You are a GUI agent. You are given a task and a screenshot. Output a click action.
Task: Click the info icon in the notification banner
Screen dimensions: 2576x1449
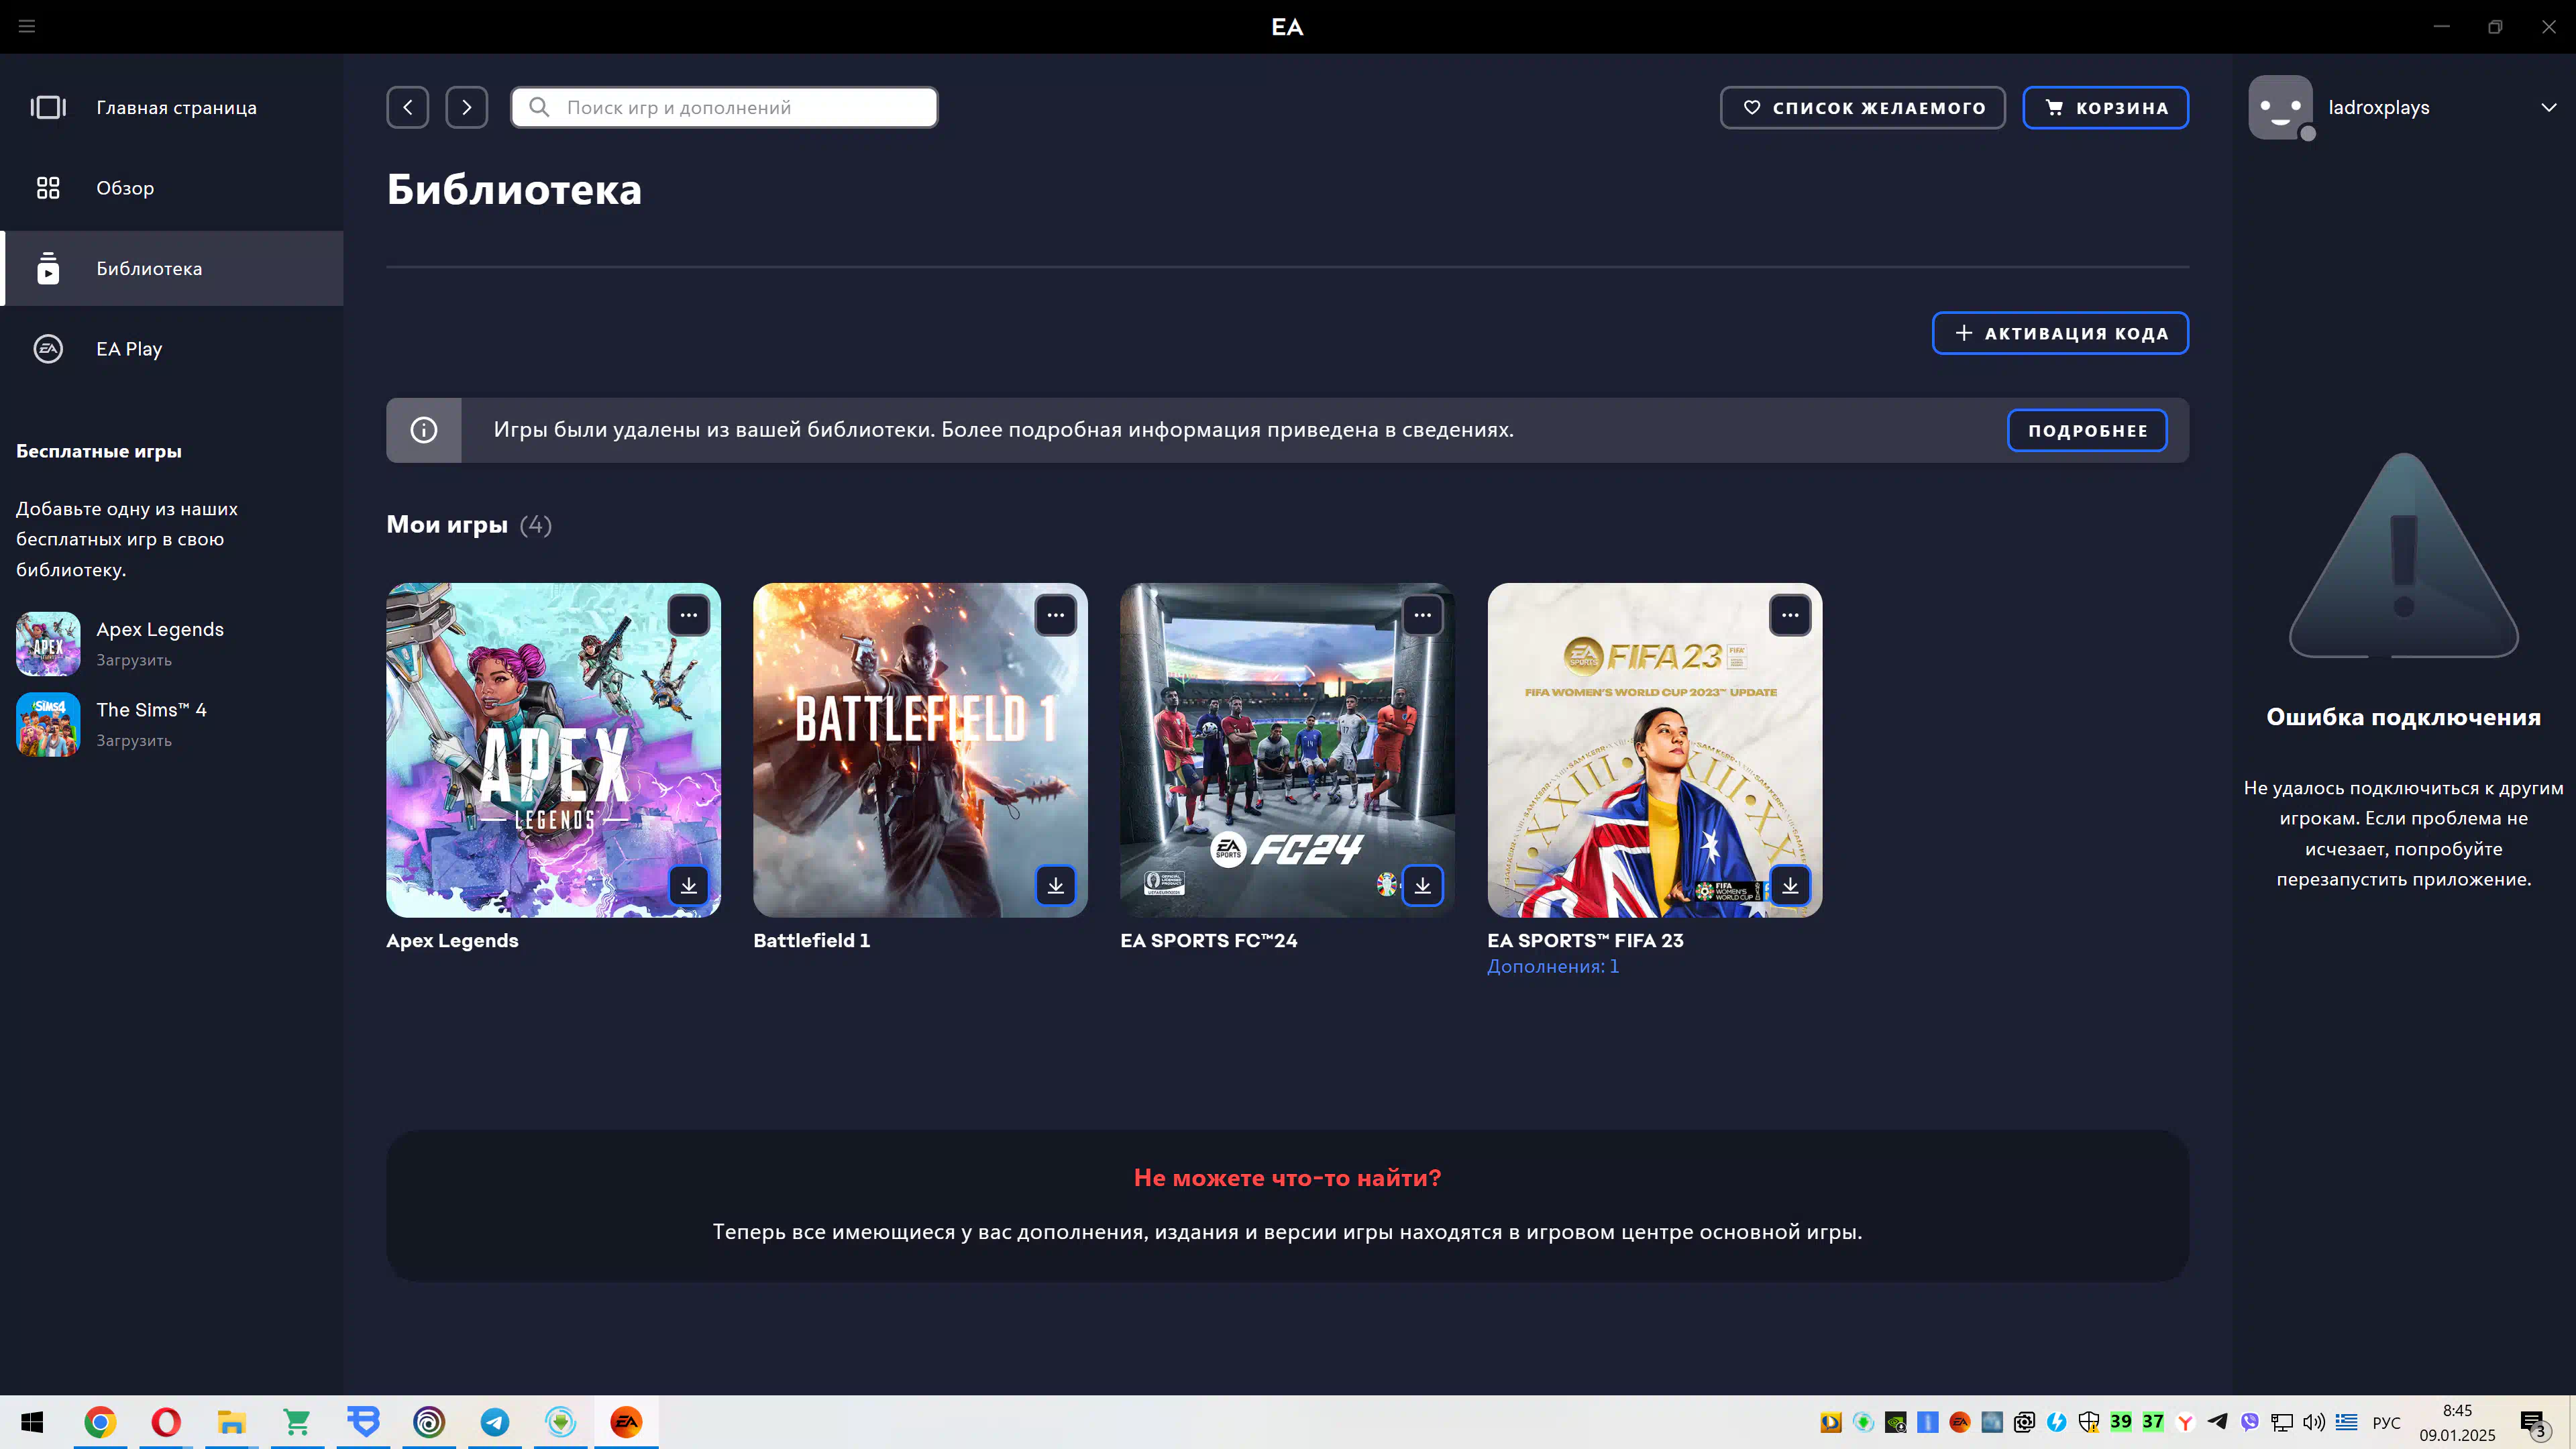pyautogui.click(x=424, y=430)
